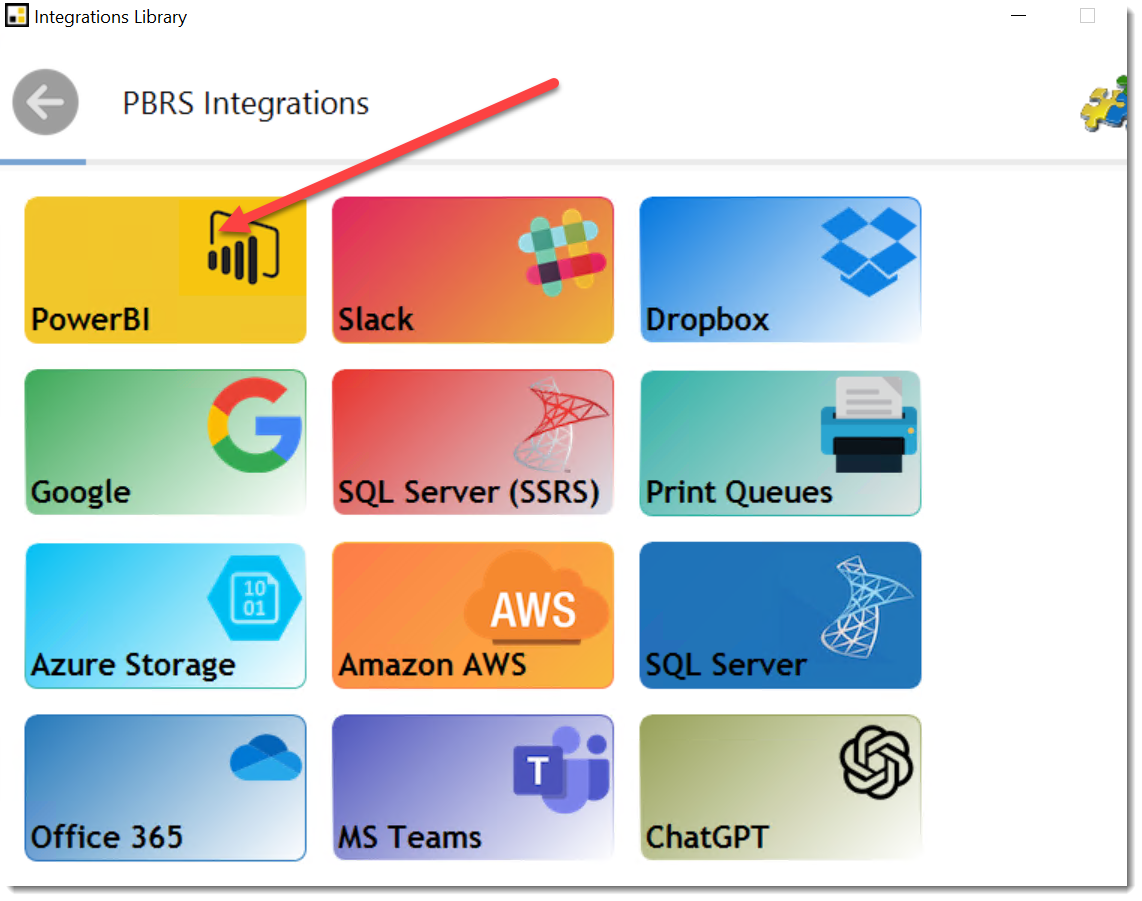Screen dimensions: 1142x901
Task: Click the ChatGPT integration tile
Action: click(780, 788)
